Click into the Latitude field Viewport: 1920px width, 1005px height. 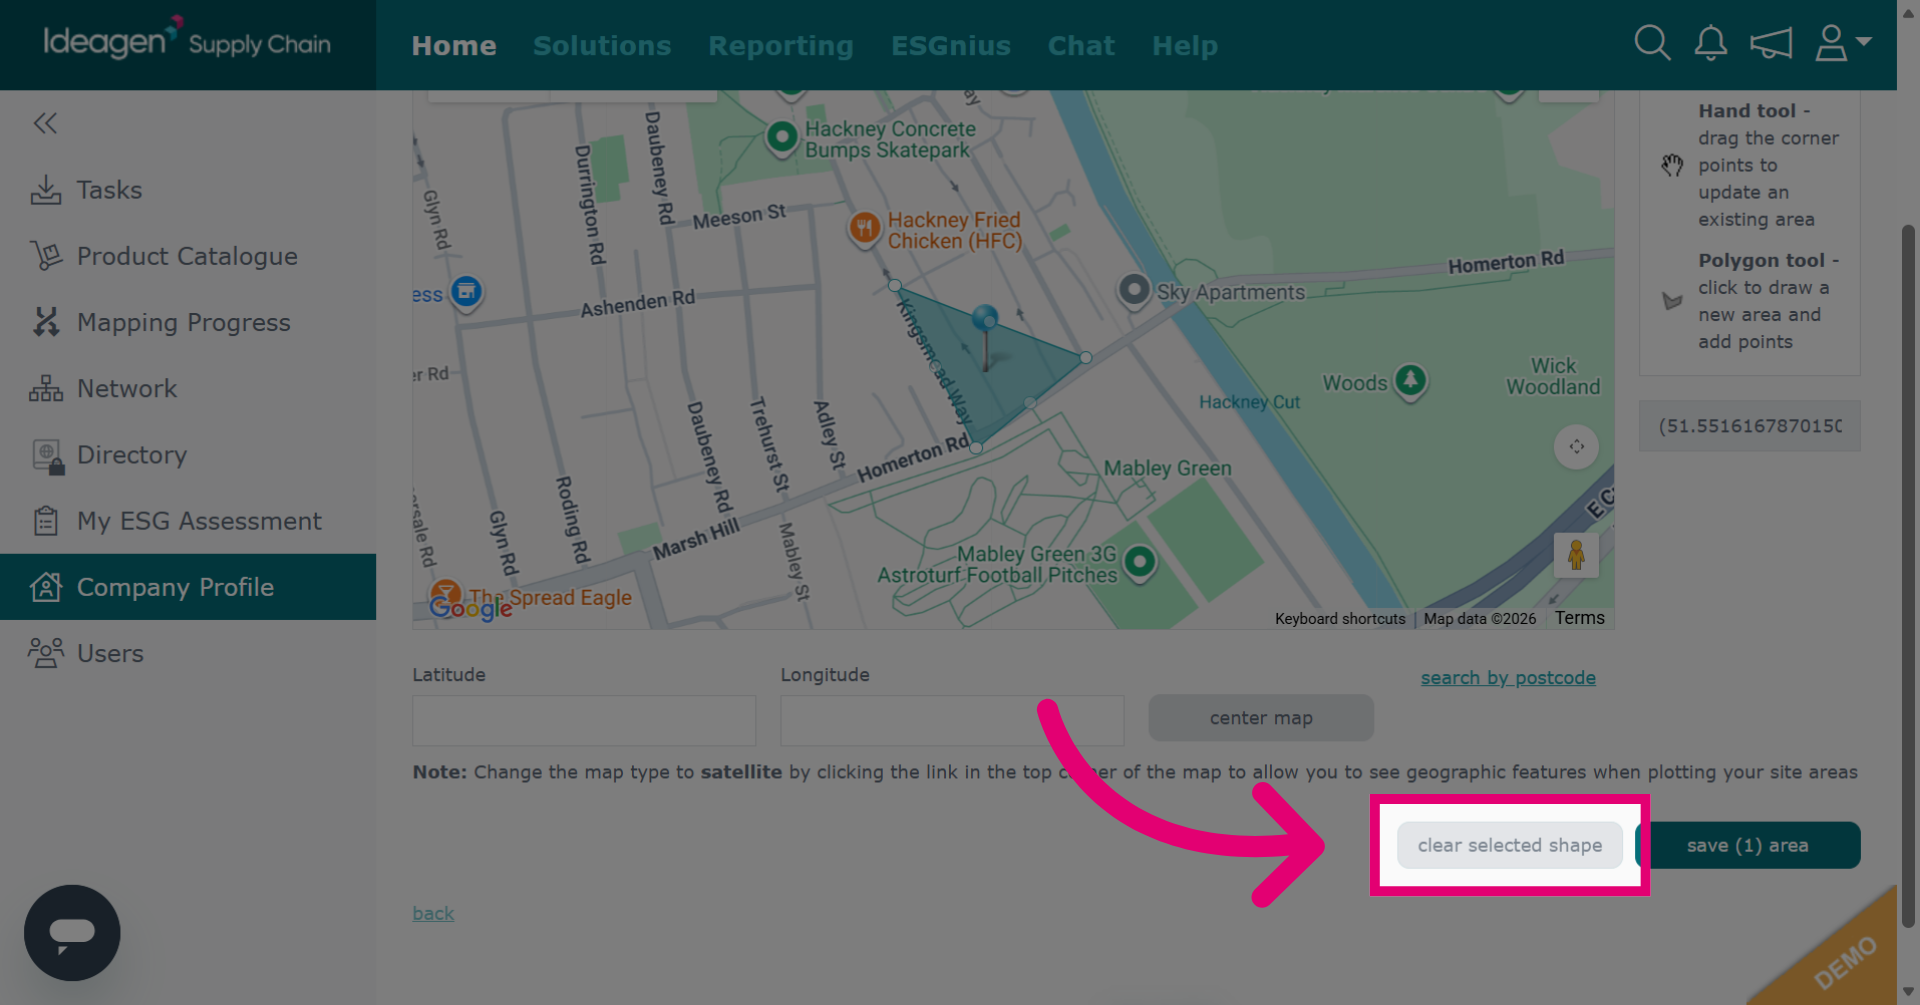click(584, 720)
